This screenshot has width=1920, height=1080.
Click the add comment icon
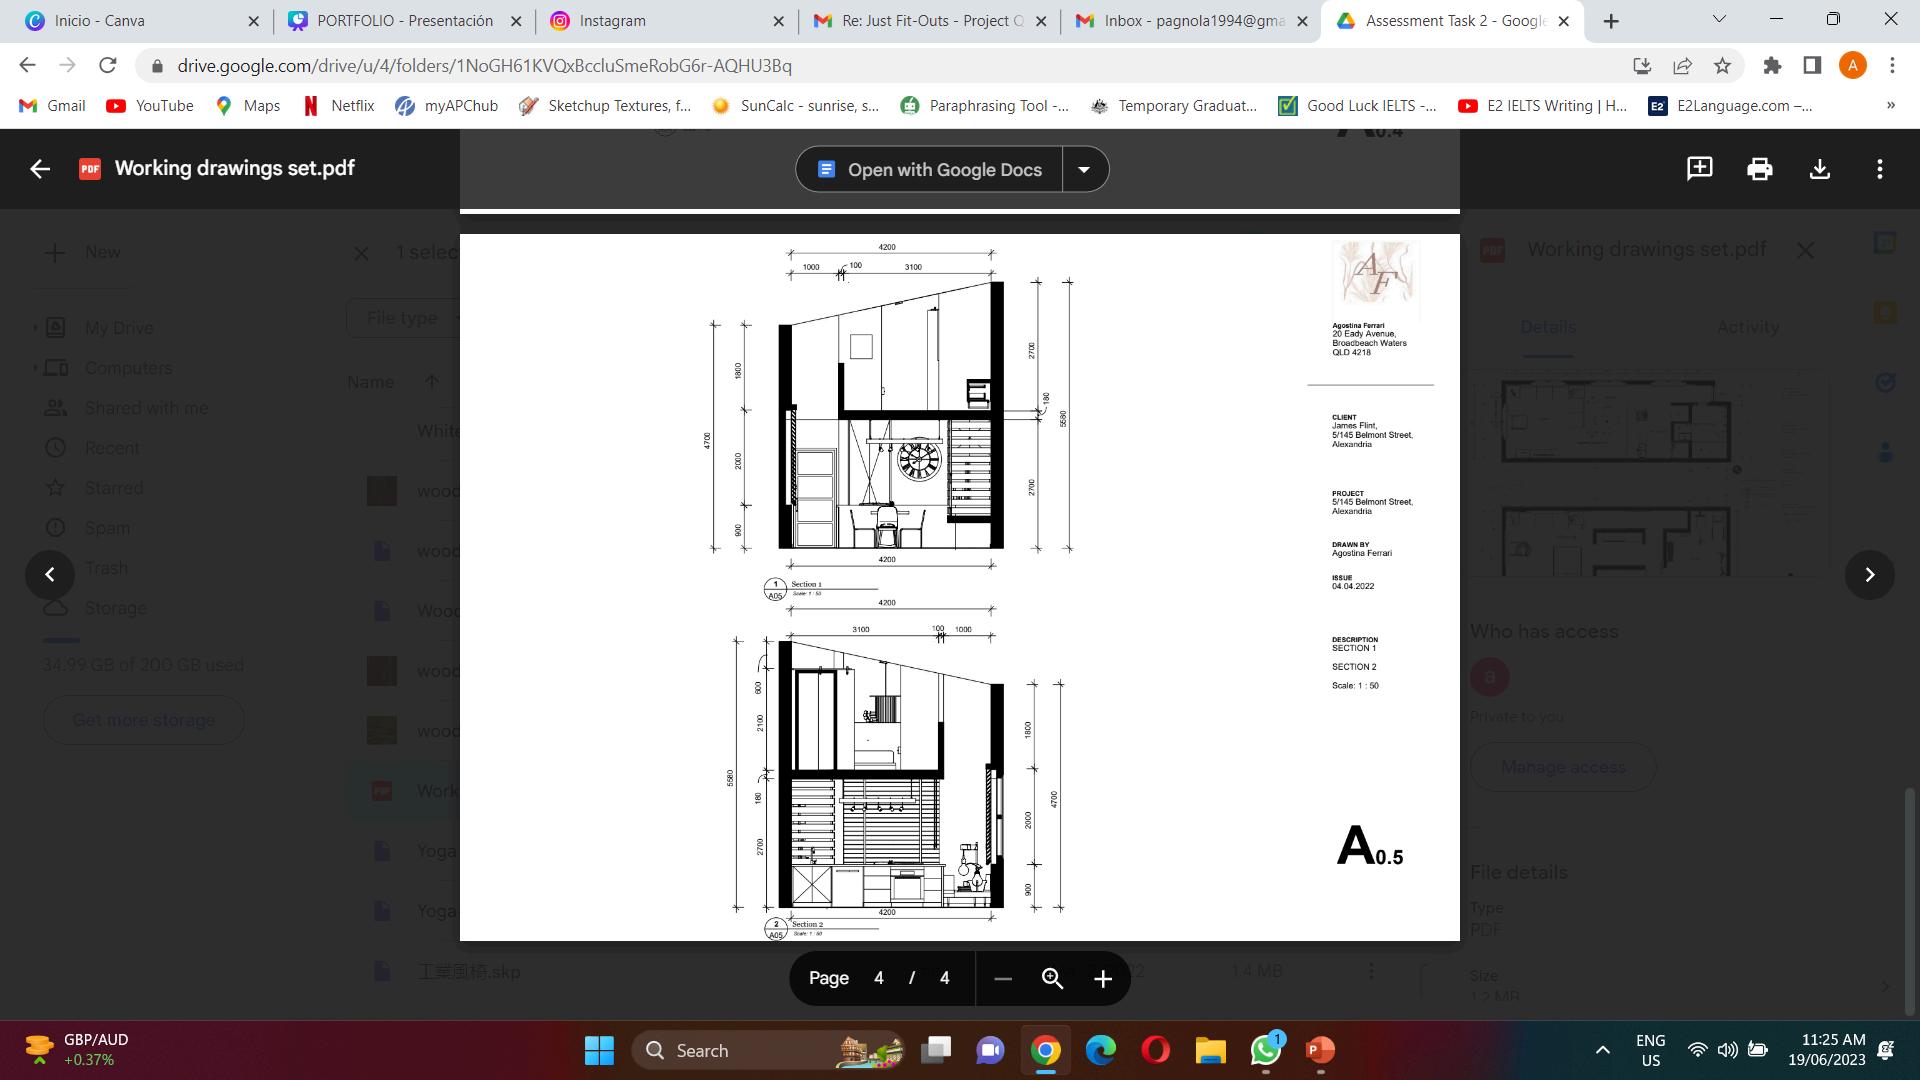pyautogui.click(x=1699, y=169)
